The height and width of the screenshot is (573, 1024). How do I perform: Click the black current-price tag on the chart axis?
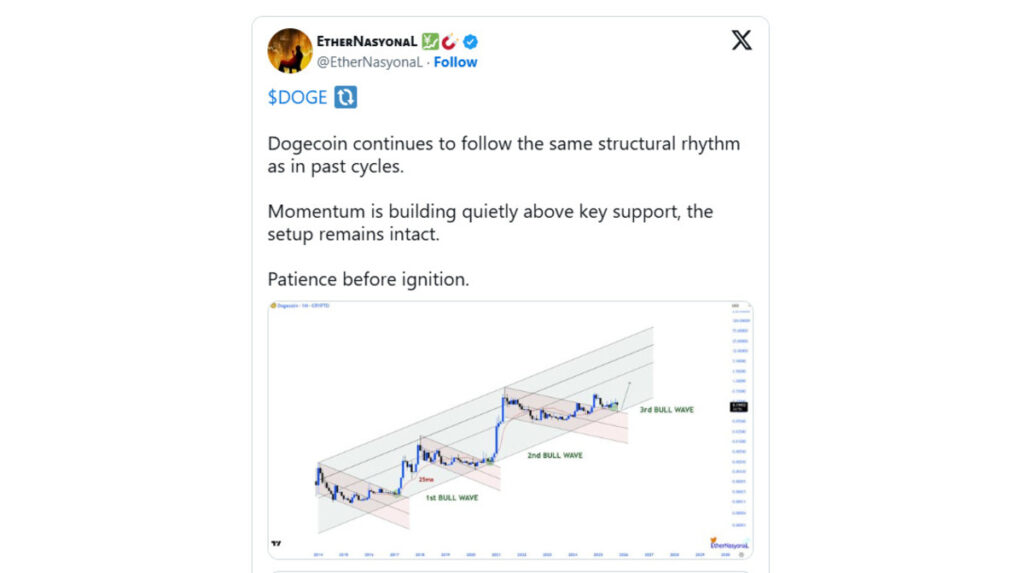[x=738, y=406]
